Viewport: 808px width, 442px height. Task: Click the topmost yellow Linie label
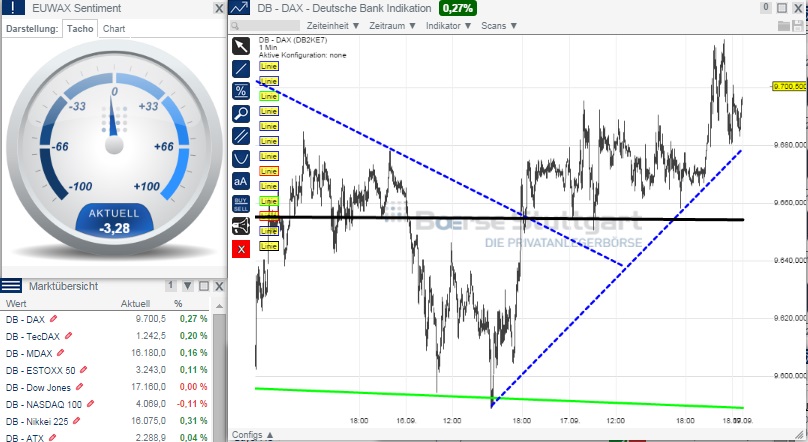tap(269, 66)
